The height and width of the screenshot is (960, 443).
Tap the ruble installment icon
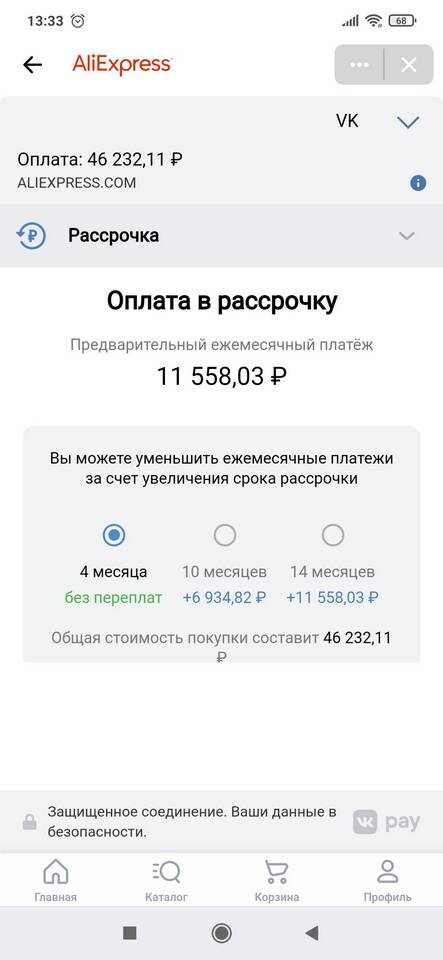[31, 236]
